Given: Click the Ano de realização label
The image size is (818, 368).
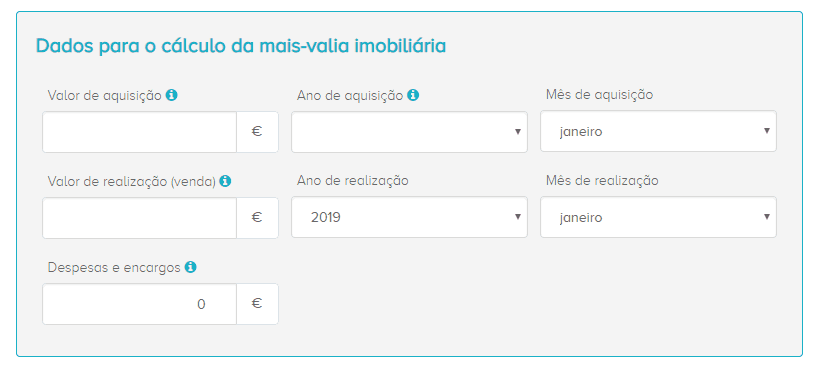Looking at the screenshot, I should tap(353, 181).
